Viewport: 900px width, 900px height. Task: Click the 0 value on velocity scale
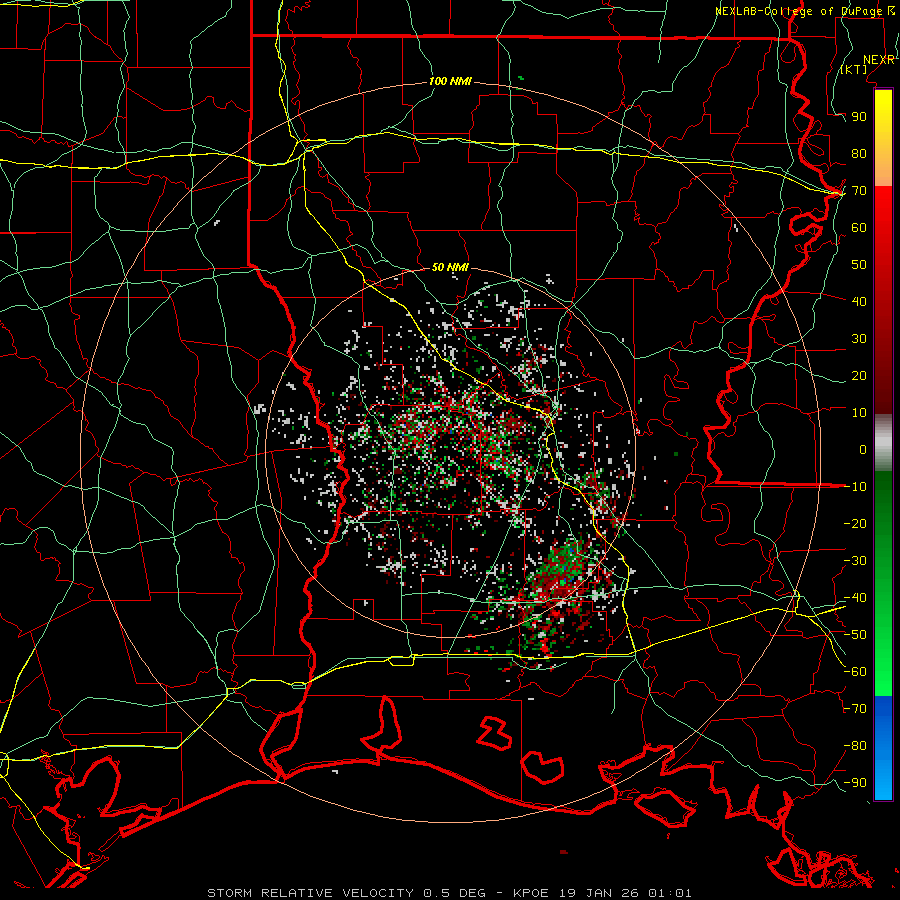pyautogui.click(x=863, y=449)
